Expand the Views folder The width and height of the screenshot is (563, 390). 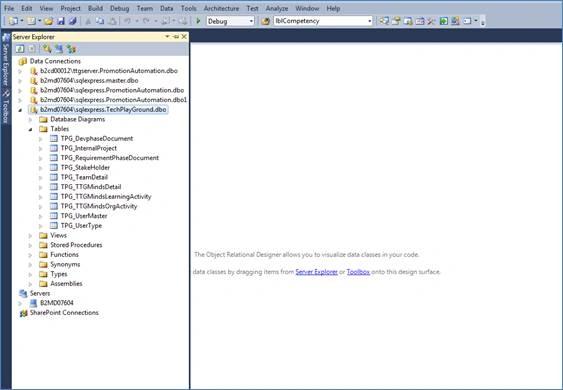click(x=31, y=236)
